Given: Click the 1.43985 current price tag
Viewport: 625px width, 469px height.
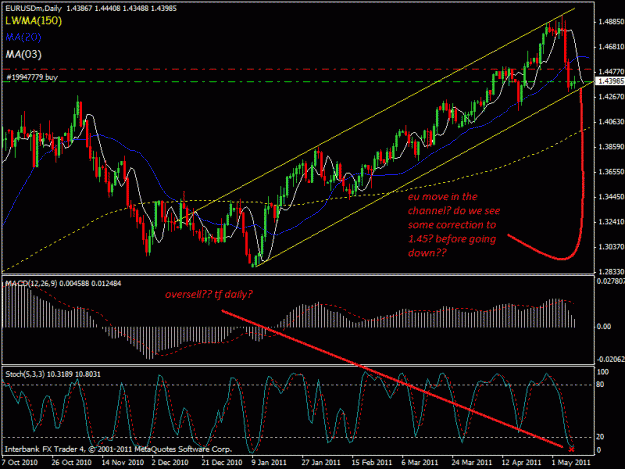Looking at the screenshot, I should pyautogui.click(x=610, y=81).
